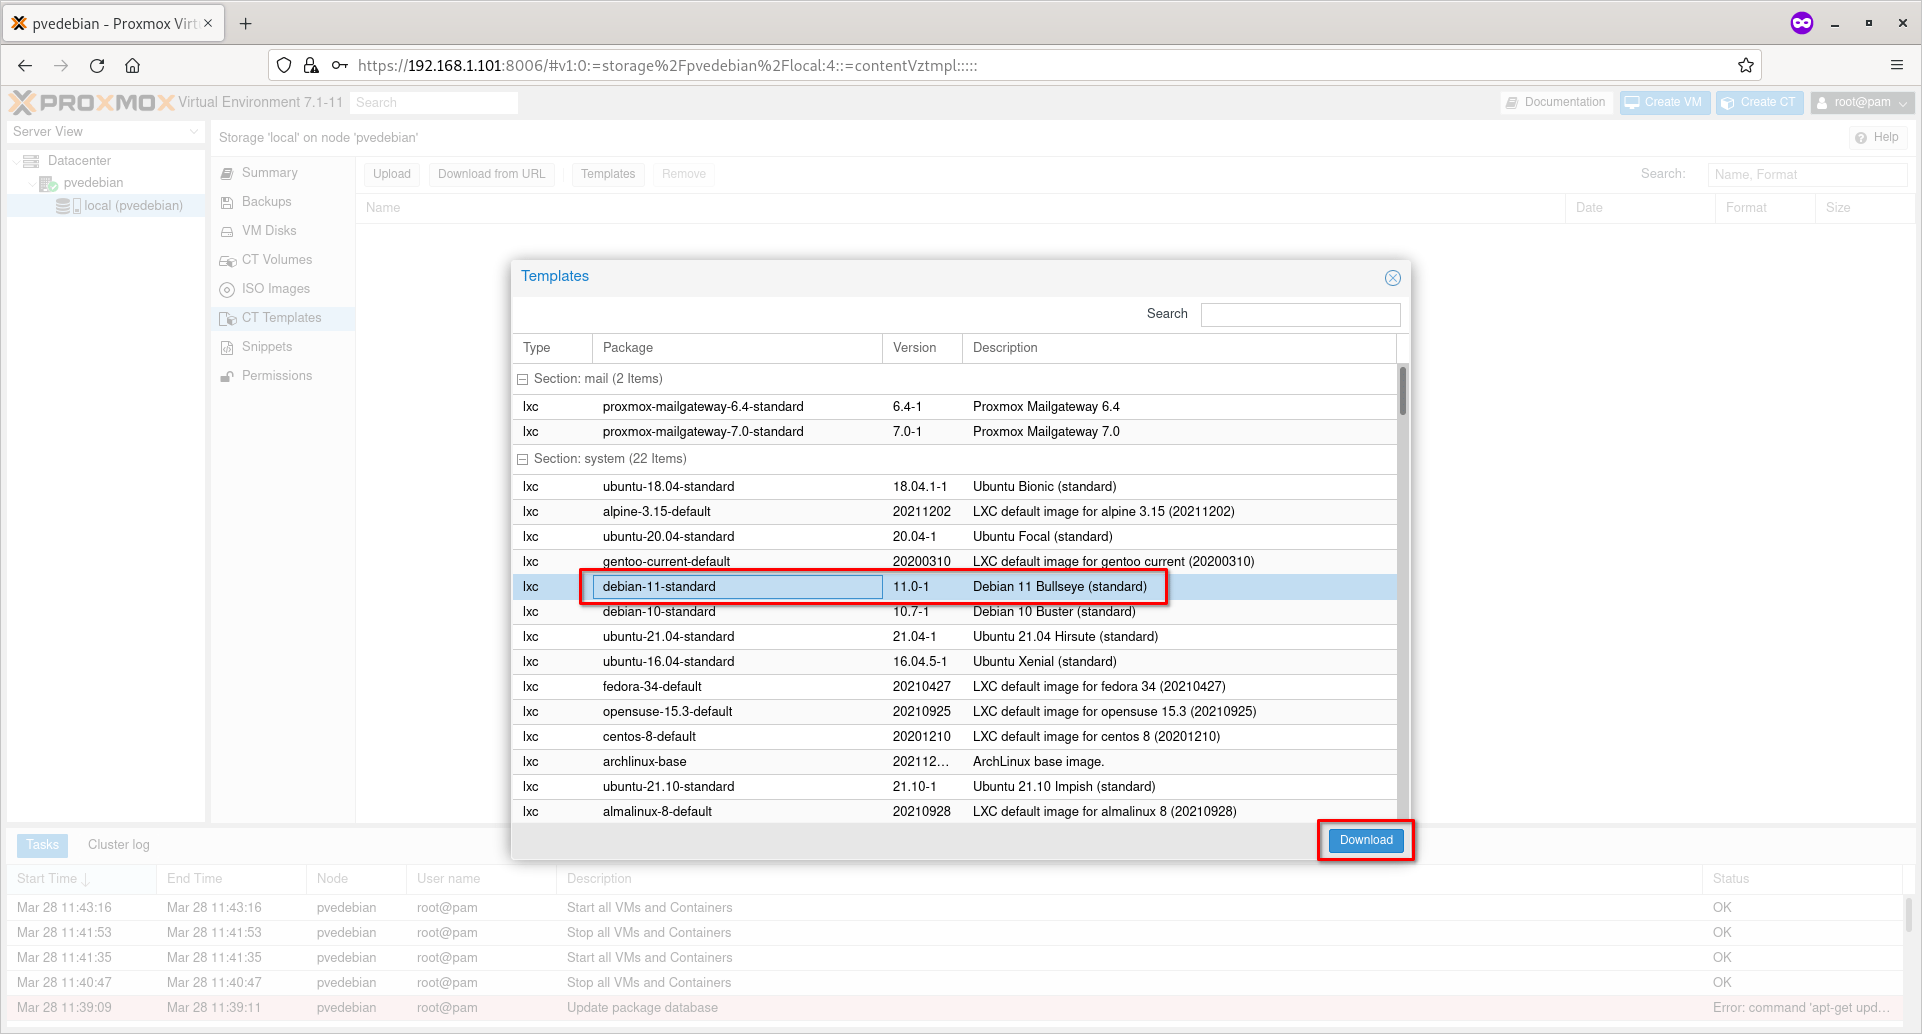Select the archlinux-base template
The width and height of the screenshot is (1922, 1034).
(x=954, y=762)
